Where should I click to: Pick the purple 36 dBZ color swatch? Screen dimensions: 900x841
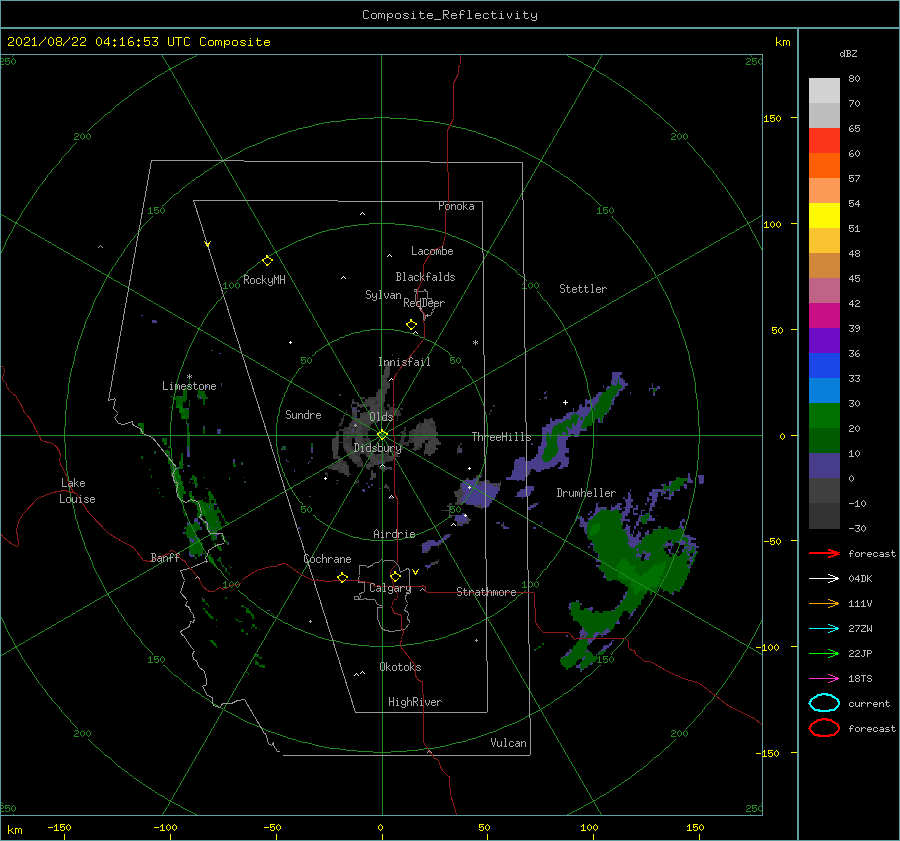tap(824, 340)
